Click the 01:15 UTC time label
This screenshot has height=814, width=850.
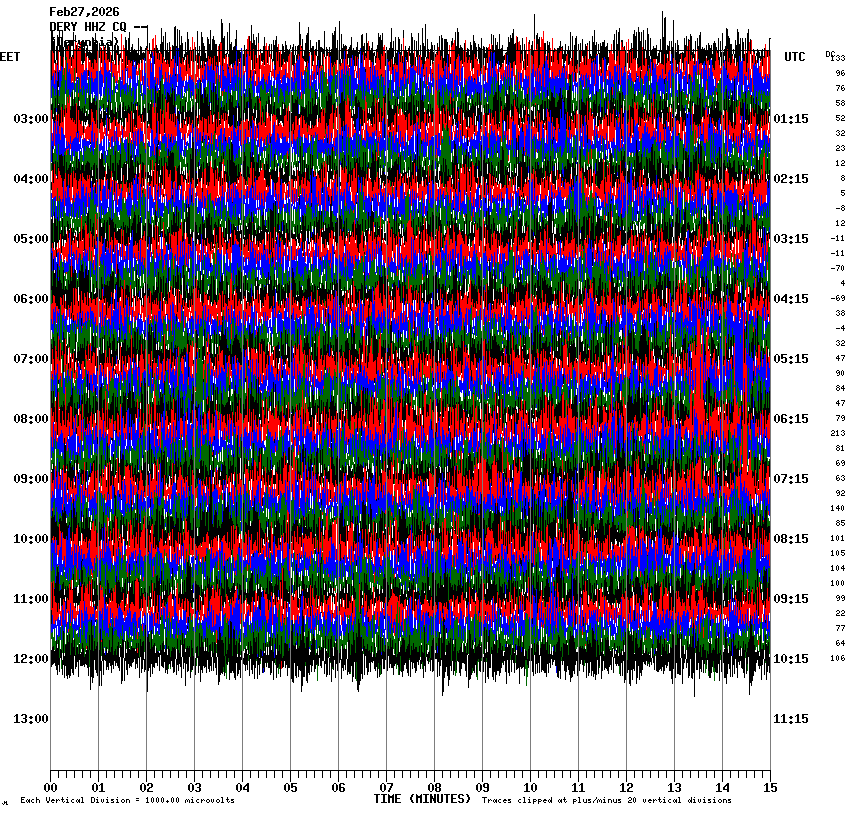coord(791,119)
